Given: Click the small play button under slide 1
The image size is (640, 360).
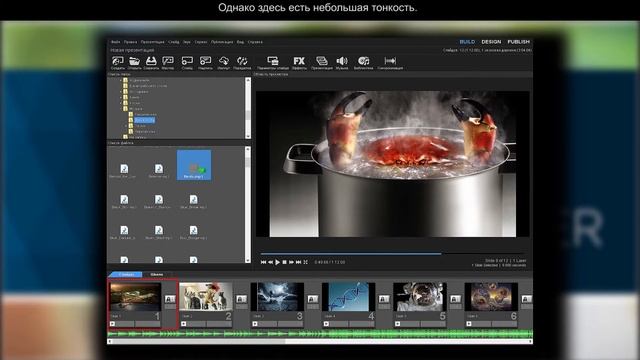Looking at the screenshot, I should (112, 324).
